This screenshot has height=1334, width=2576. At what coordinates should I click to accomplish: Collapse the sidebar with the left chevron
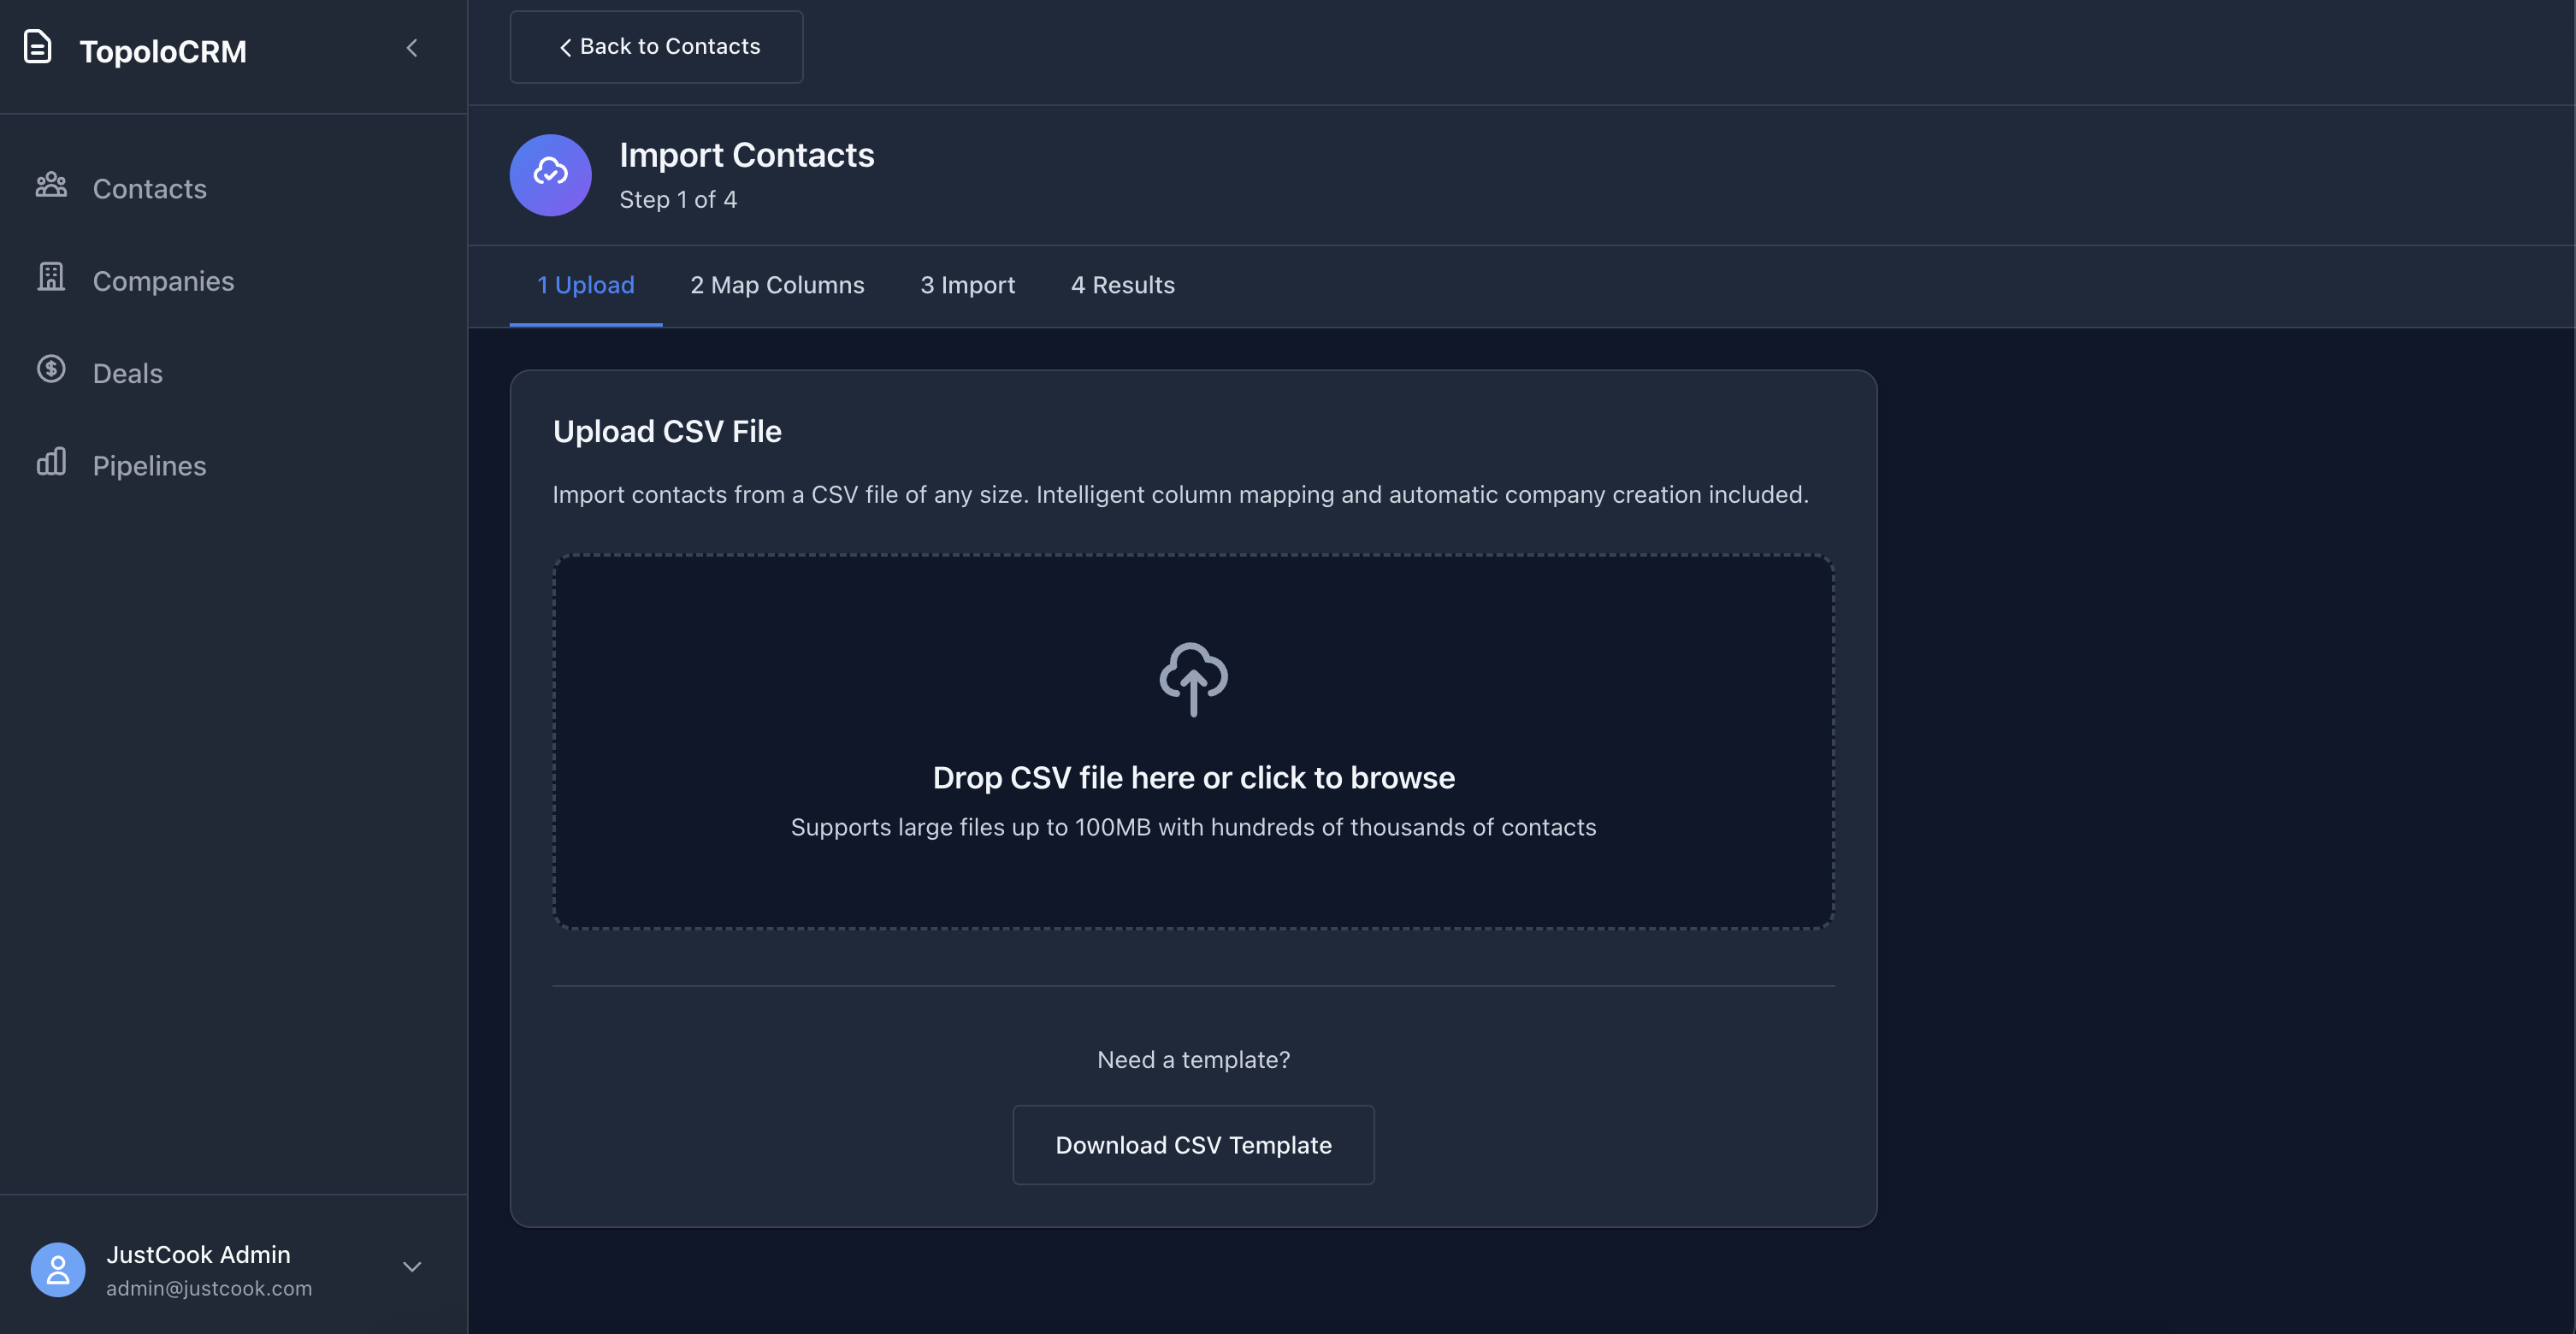click(x=412, y=47)
